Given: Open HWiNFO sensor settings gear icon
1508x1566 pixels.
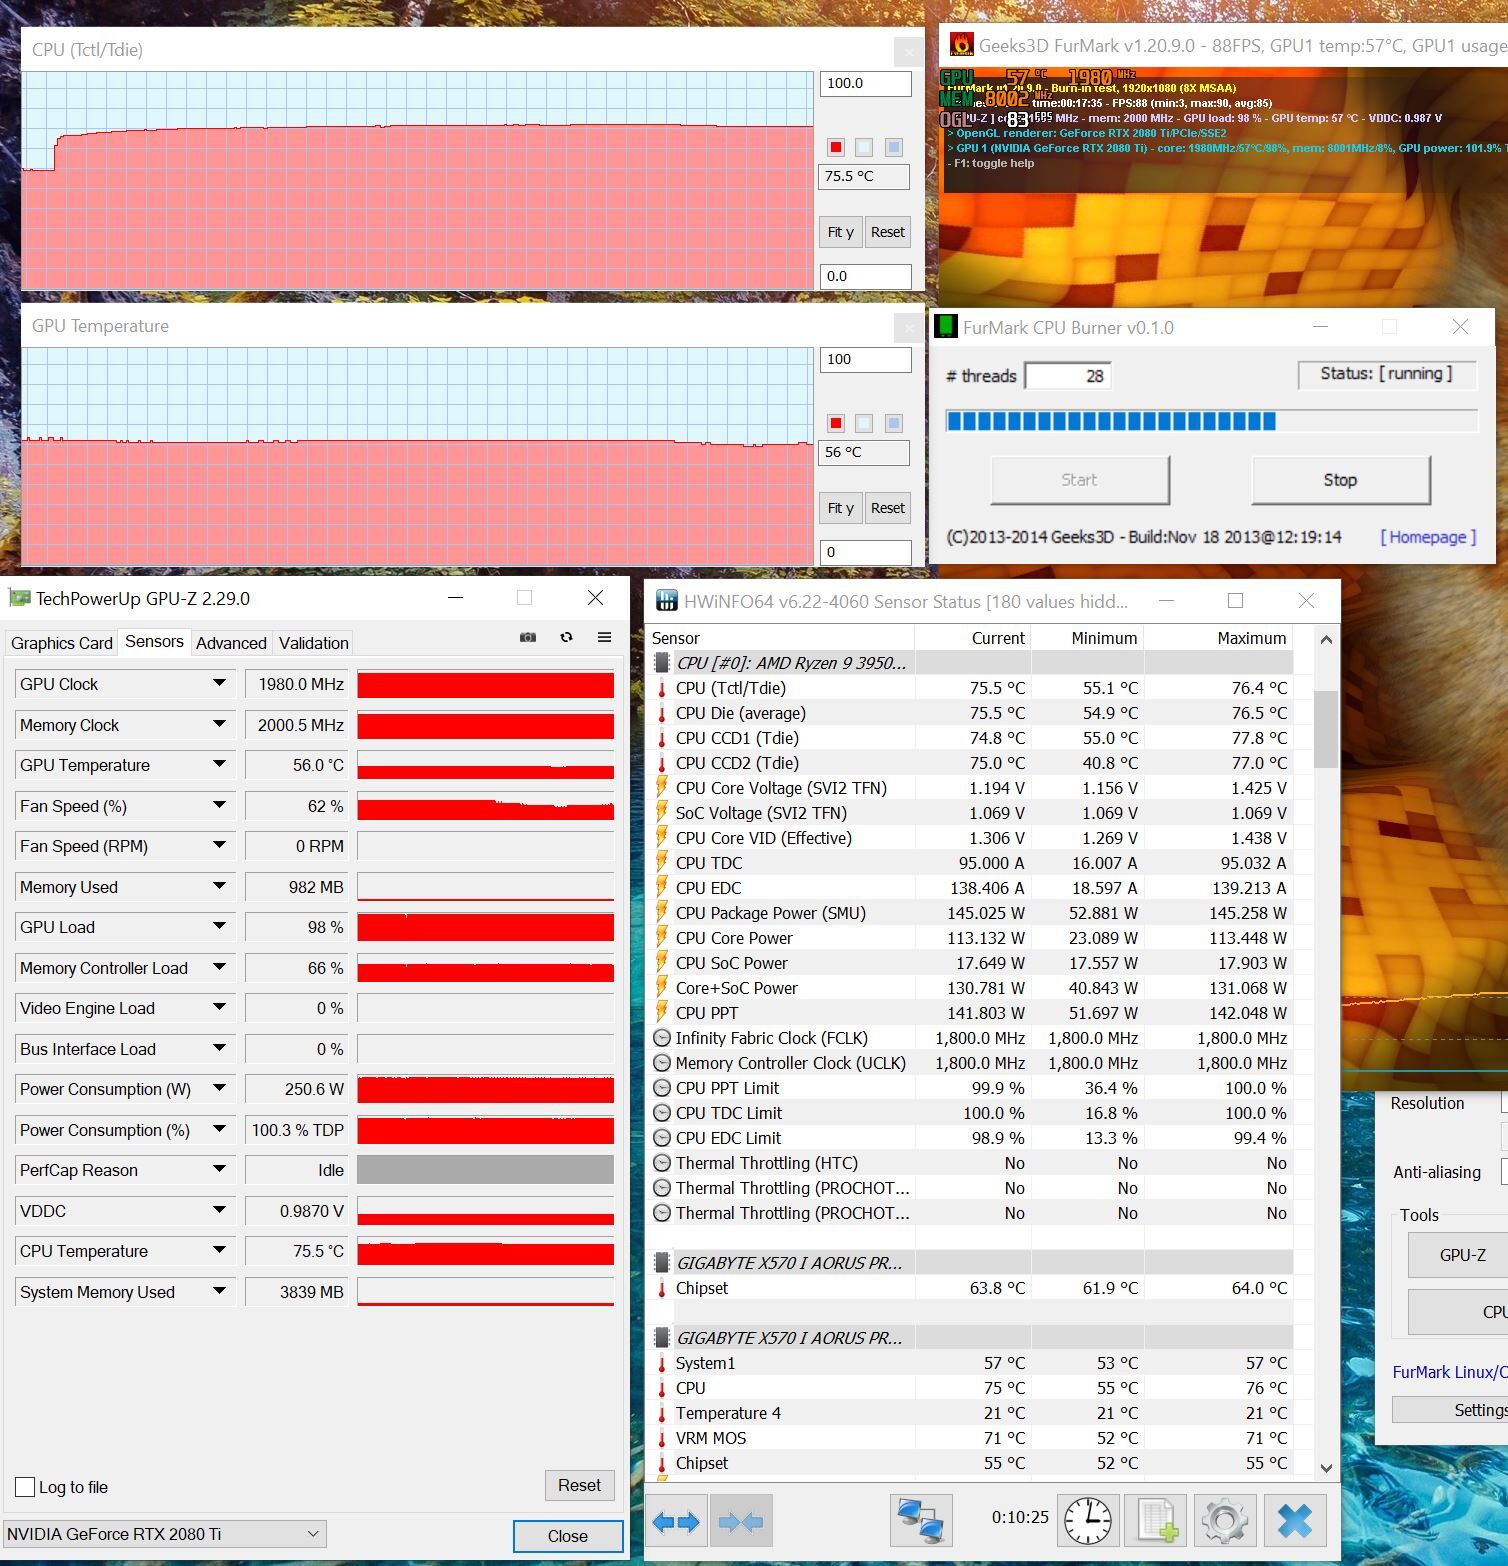Looking at the screenshot, I should 1224,1521.
